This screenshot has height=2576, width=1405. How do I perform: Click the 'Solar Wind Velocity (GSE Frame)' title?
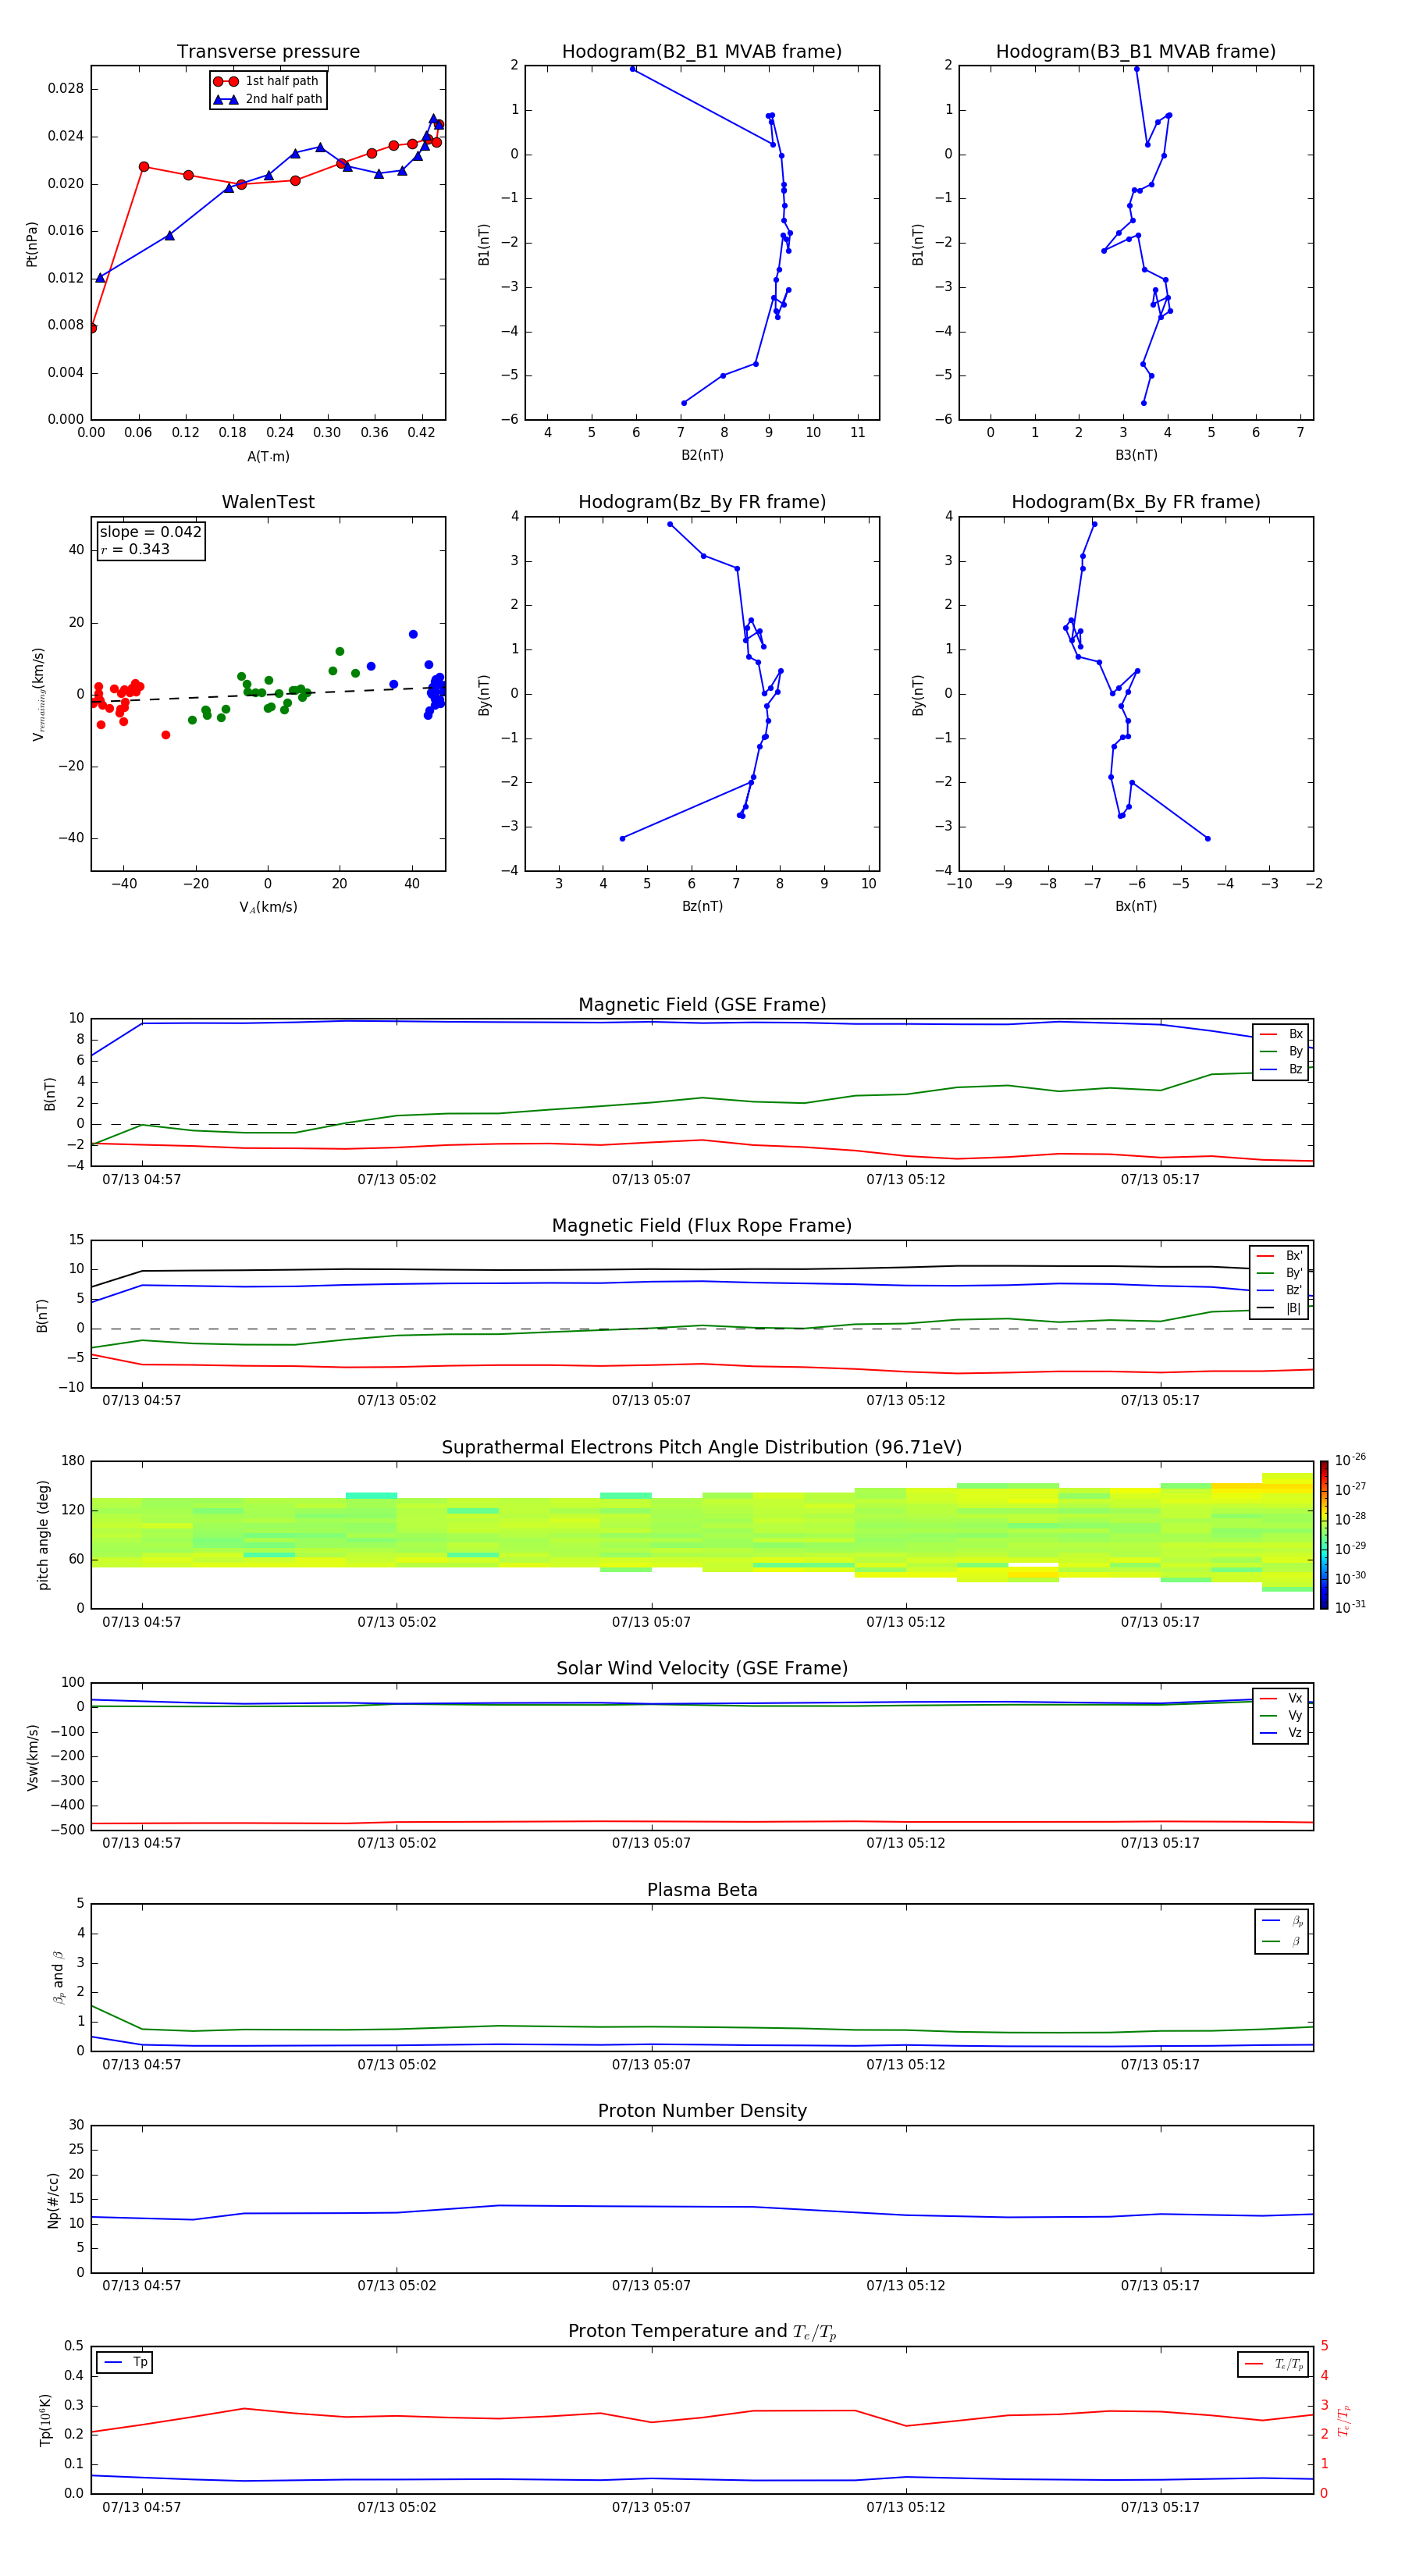point(702,1668)
